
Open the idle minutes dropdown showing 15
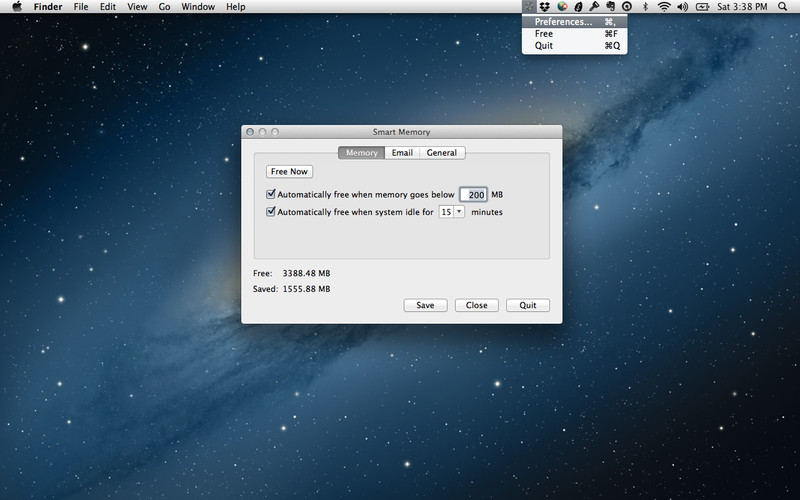[x=452, y=212]
